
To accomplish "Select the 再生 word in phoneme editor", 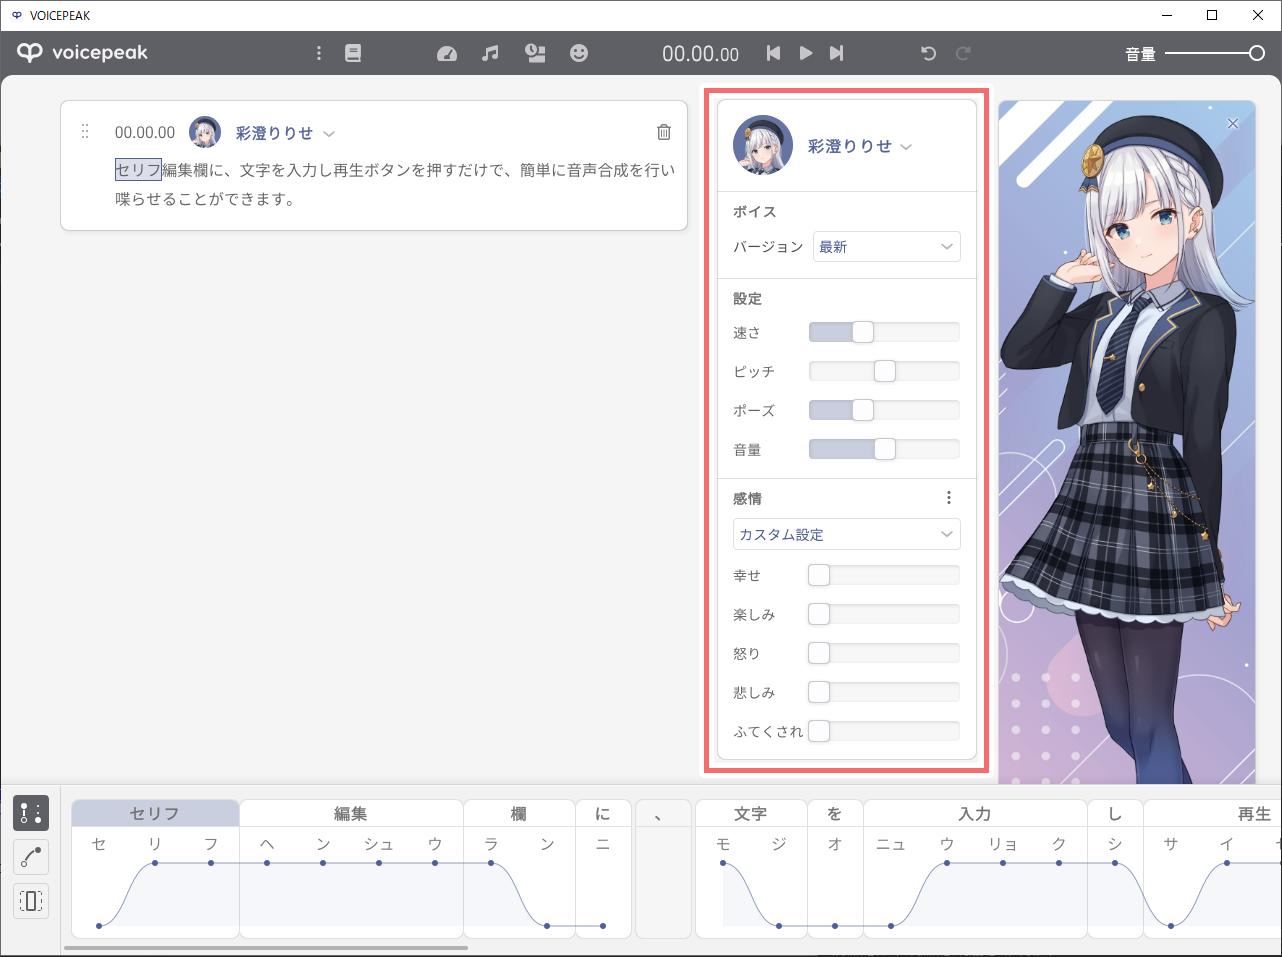I will 1213,813.
